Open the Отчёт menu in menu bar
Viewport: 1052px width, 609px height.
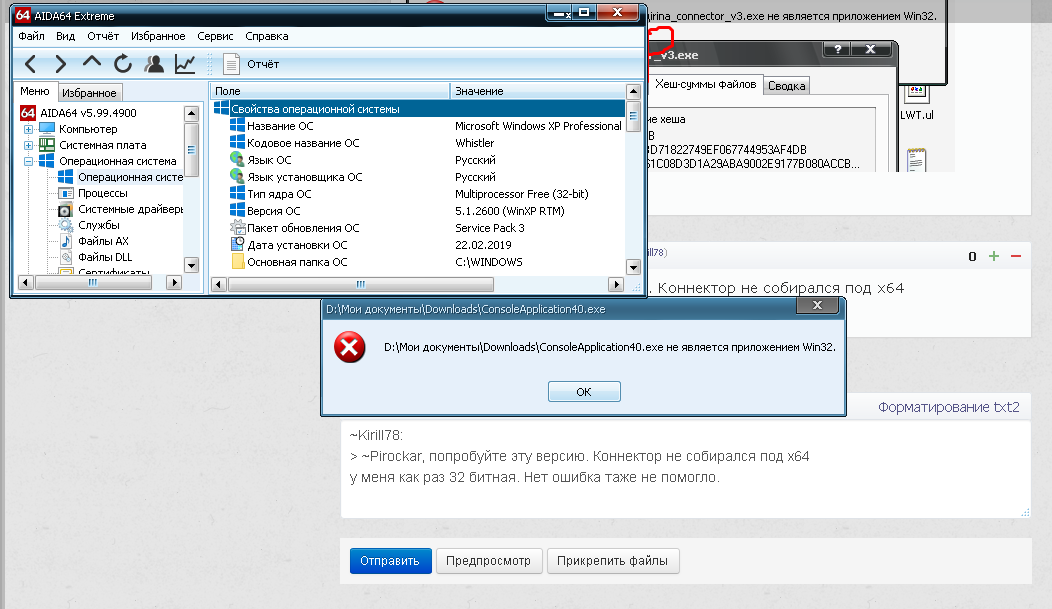[x=103, y=36]
